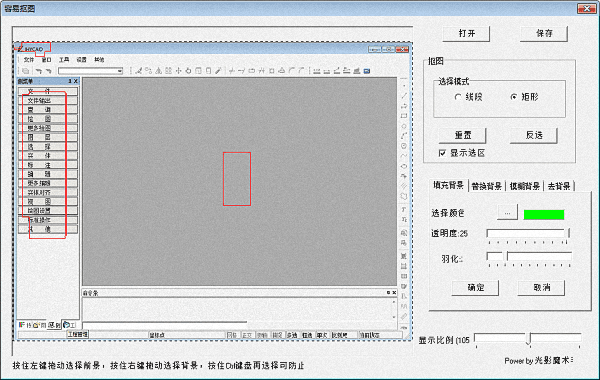Image resolution: width=600 pixels, height=380 pixels.
Task: Click the 正交 status toggle in HYCAD
Action: click(247, 335)
